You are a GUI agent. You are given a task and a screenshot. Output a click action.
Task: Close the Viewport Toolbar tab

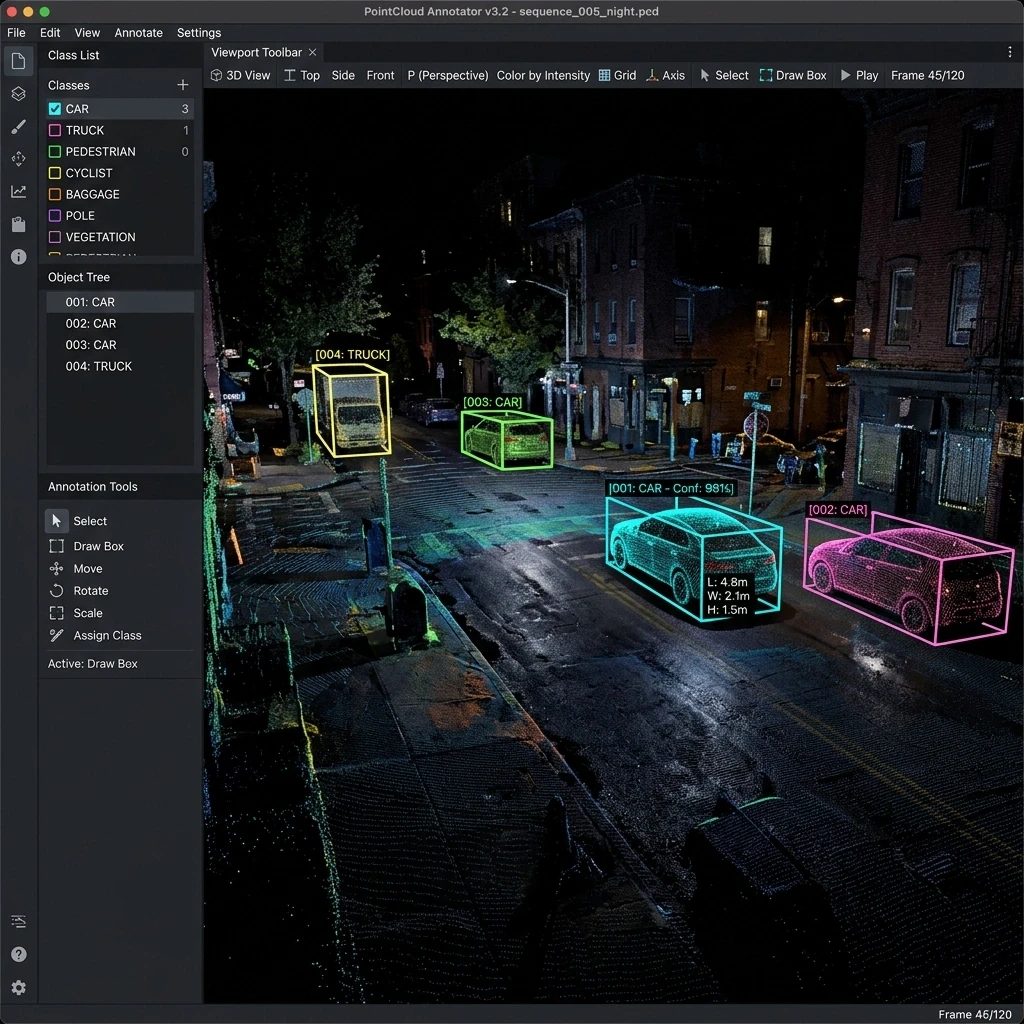[312, 52]
